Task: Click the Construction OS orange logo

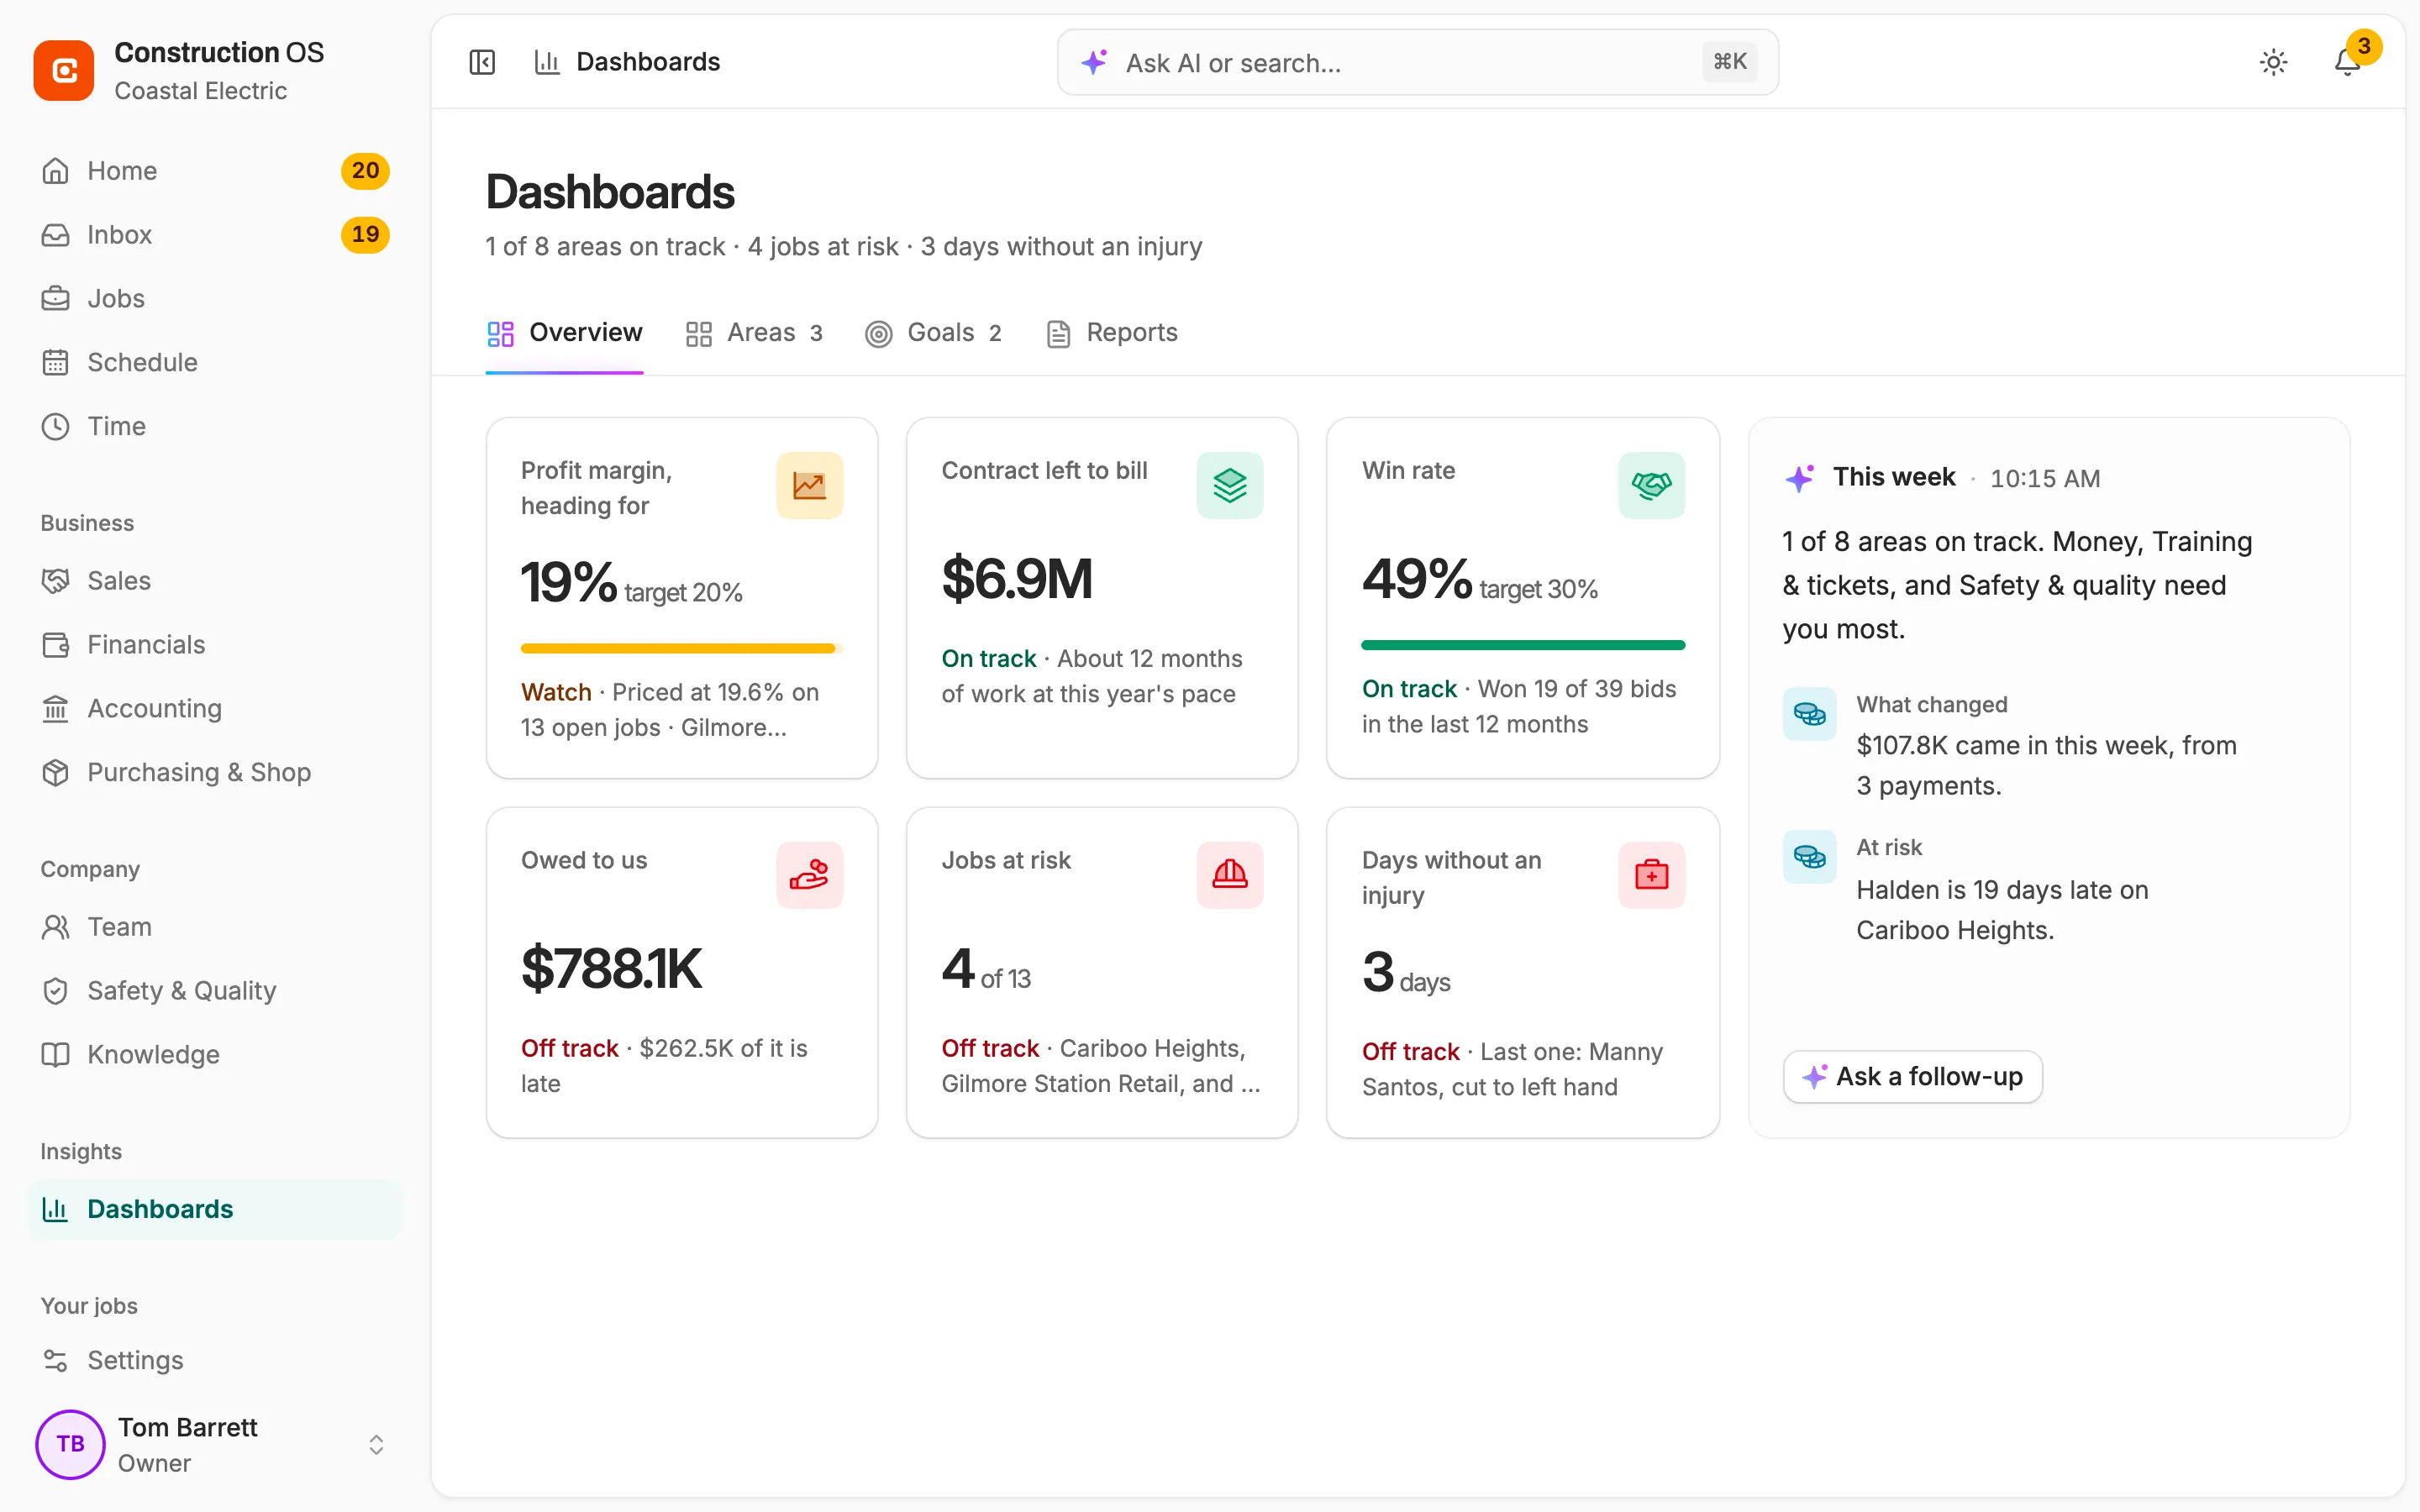Action: [64, 71]
